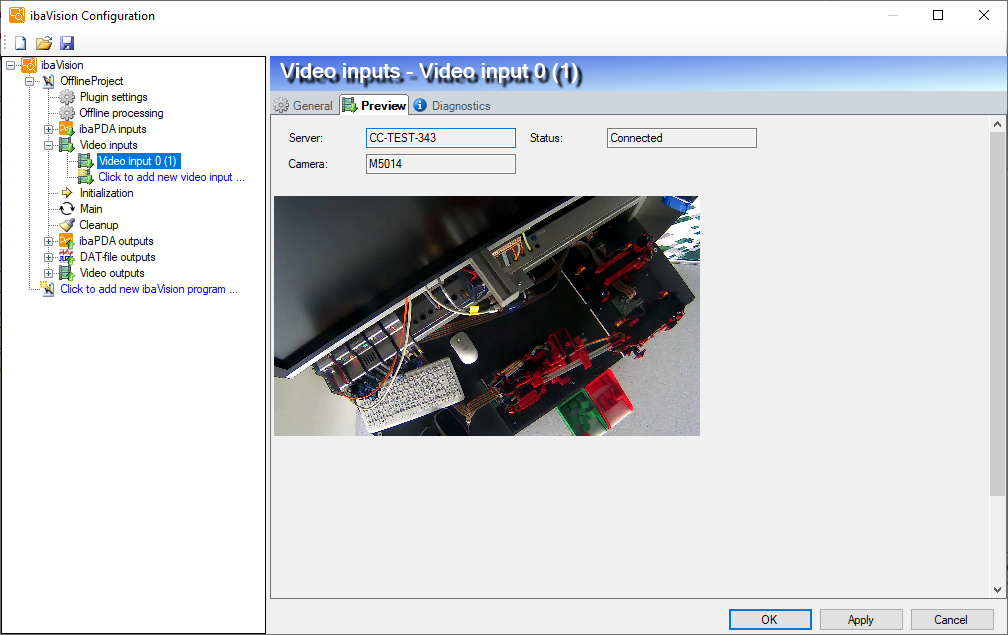
Task: Click the Cancel button
Action: (x=951, y=620)
